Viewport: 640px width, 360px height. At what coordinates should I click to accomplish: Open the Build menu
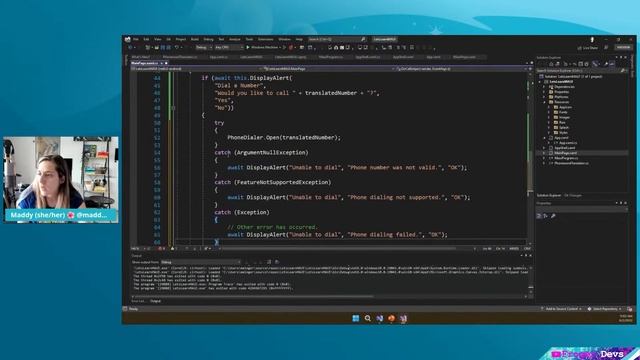pyautogui.click(x=195, y=39)
